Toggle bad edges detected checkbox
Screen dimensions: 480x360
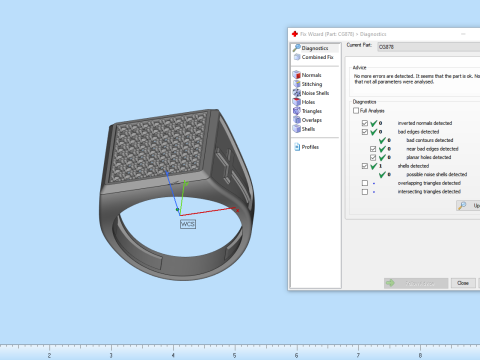click(365, 132)
